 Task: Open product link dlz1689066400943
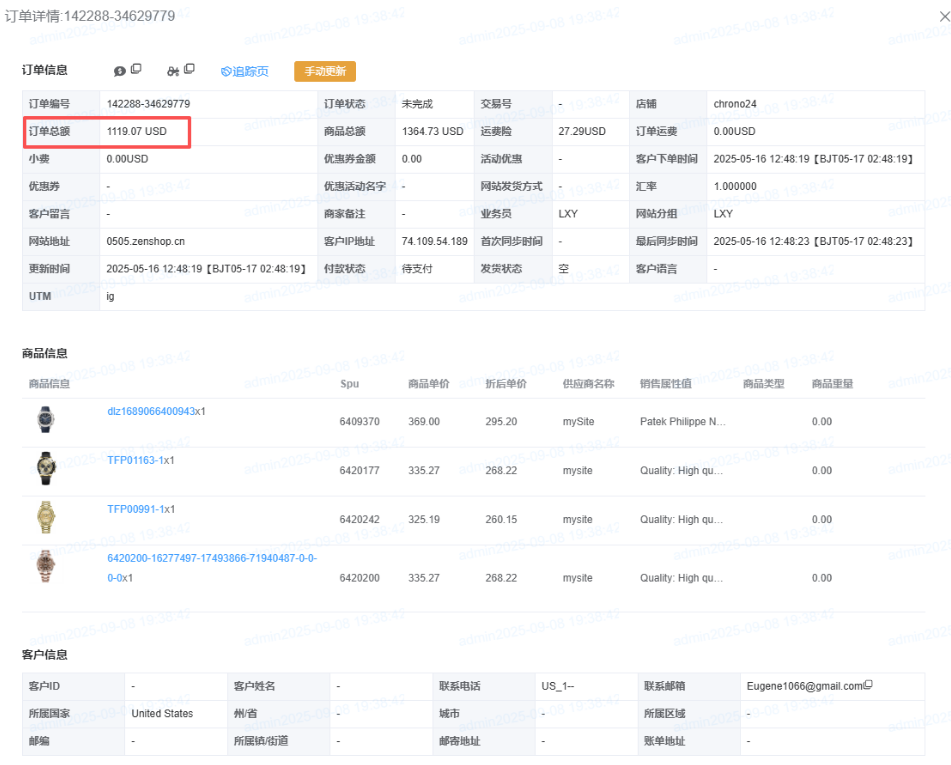(x=150, y=412)
